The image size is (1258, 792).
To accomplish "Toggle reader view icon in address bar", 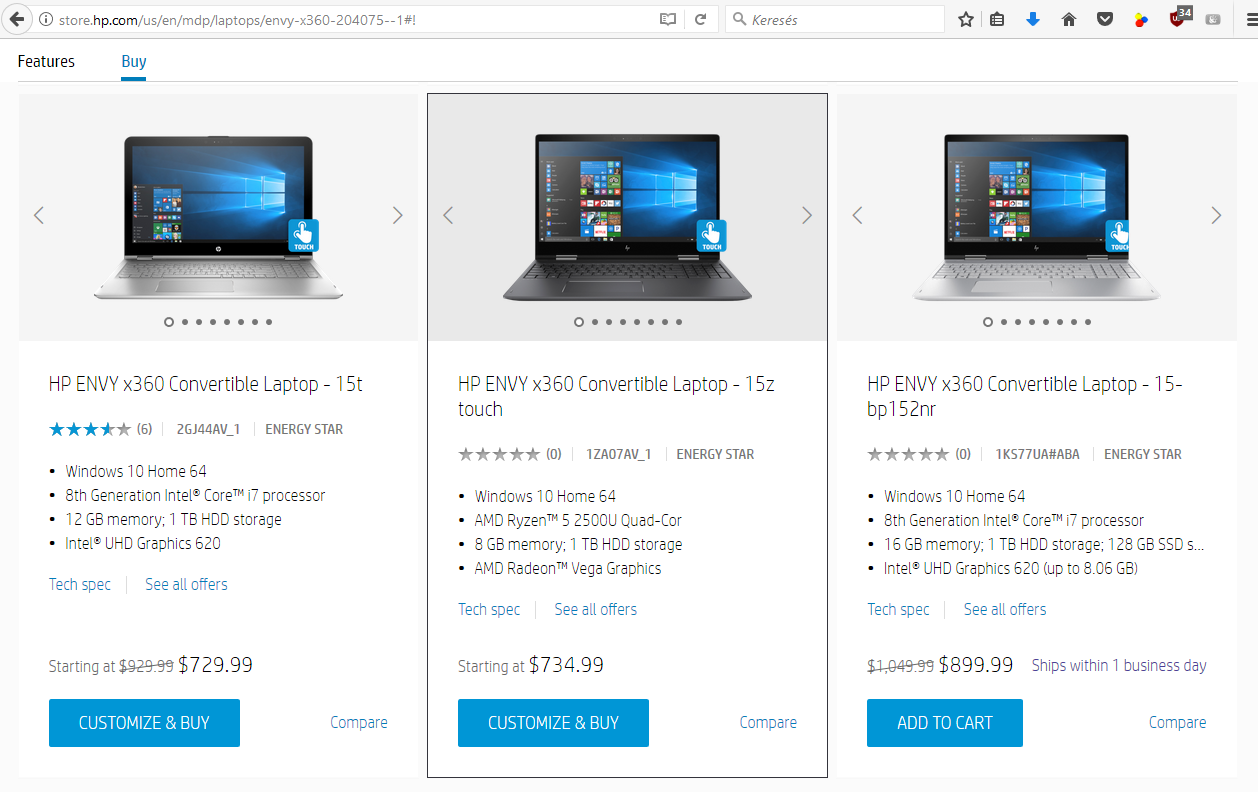I will pos(667,19).
